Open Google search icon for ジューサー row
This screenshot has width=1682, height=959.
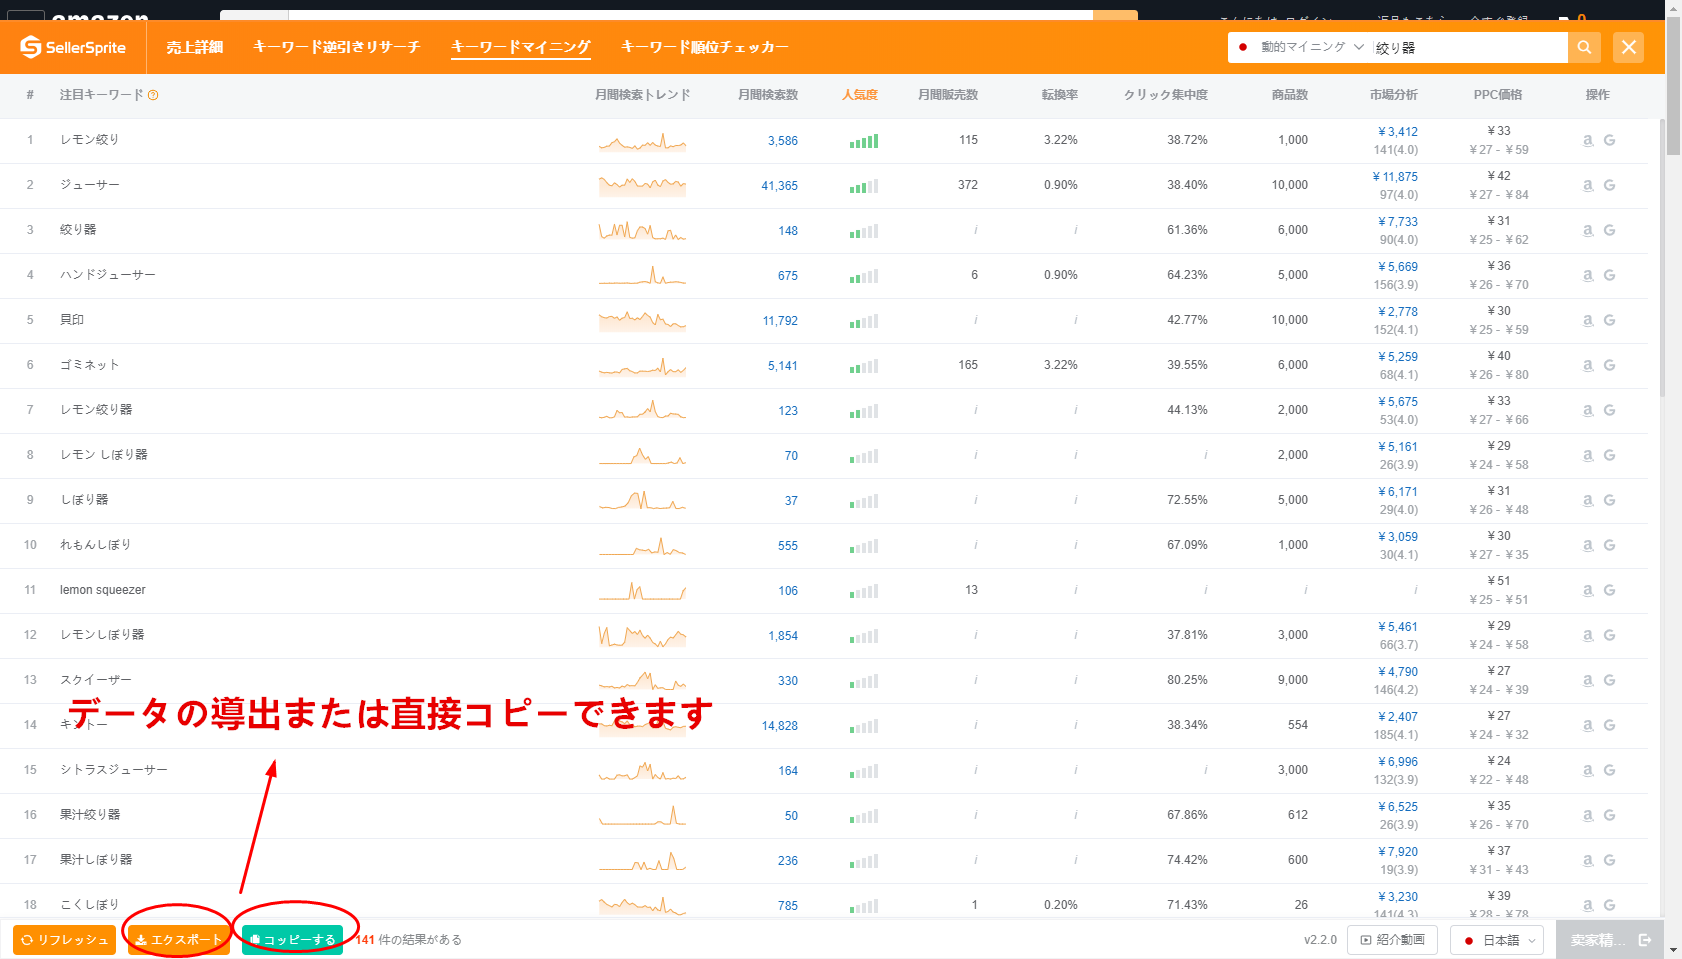point(1609,186)
